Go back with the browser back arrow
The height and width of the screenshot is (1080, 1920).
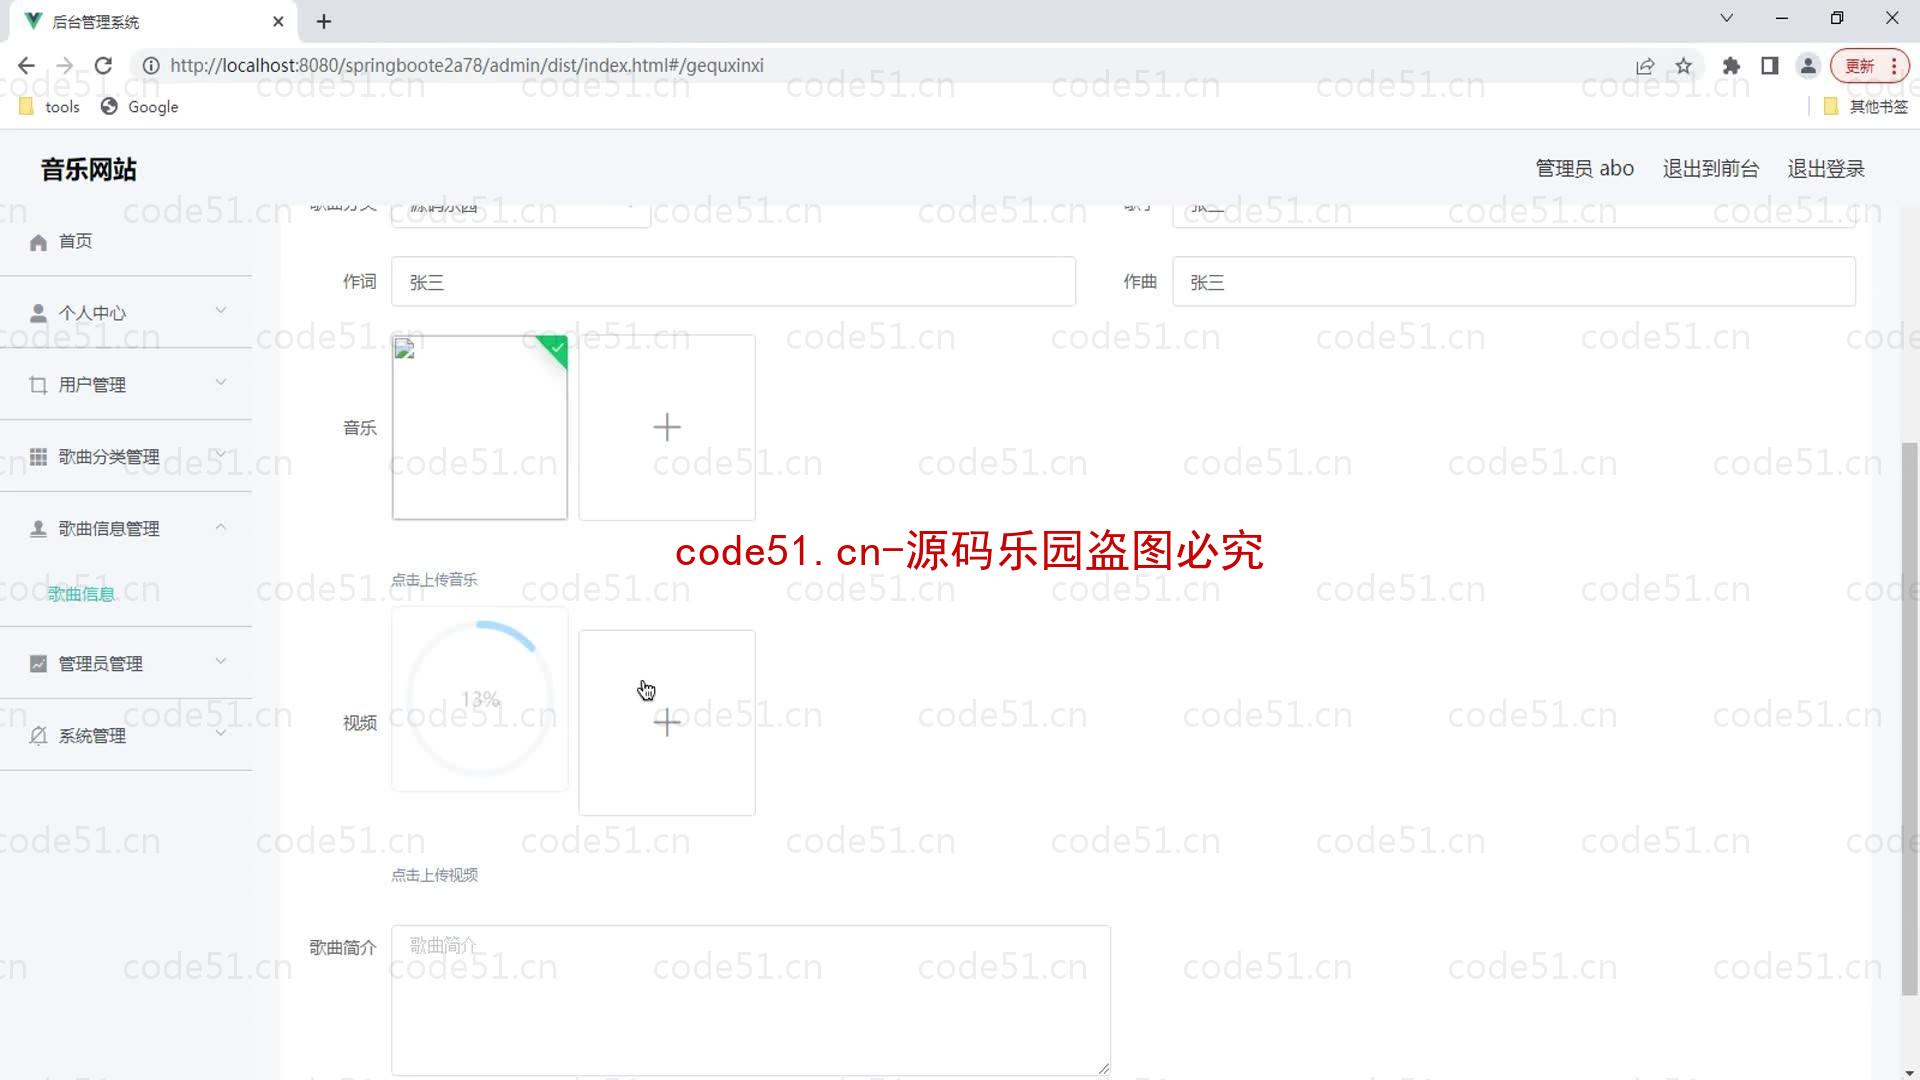(x=26, y=66)
